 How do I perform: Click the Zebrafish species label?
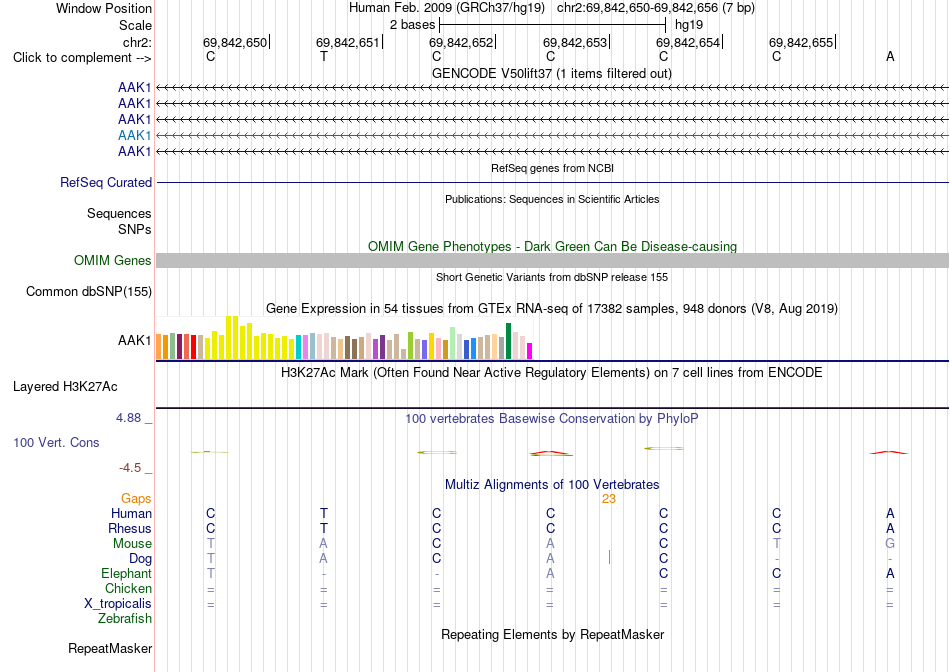click(x=125, y=619)
